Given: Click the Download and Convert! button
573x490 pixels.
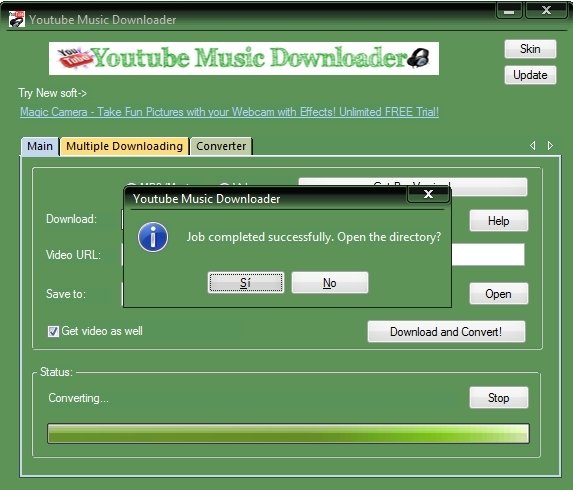Looking at the screenshot, I should (446, 332).
